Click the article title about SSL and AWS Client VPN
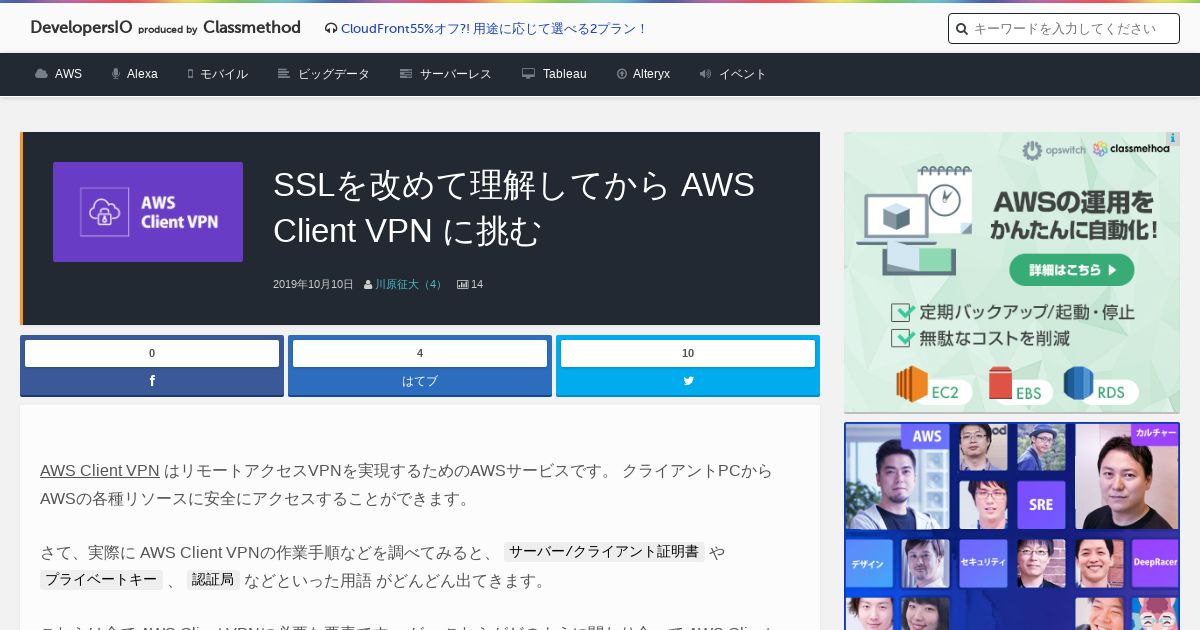Image resolution: width=1200 pixels, height=630 pixels. 514,208
